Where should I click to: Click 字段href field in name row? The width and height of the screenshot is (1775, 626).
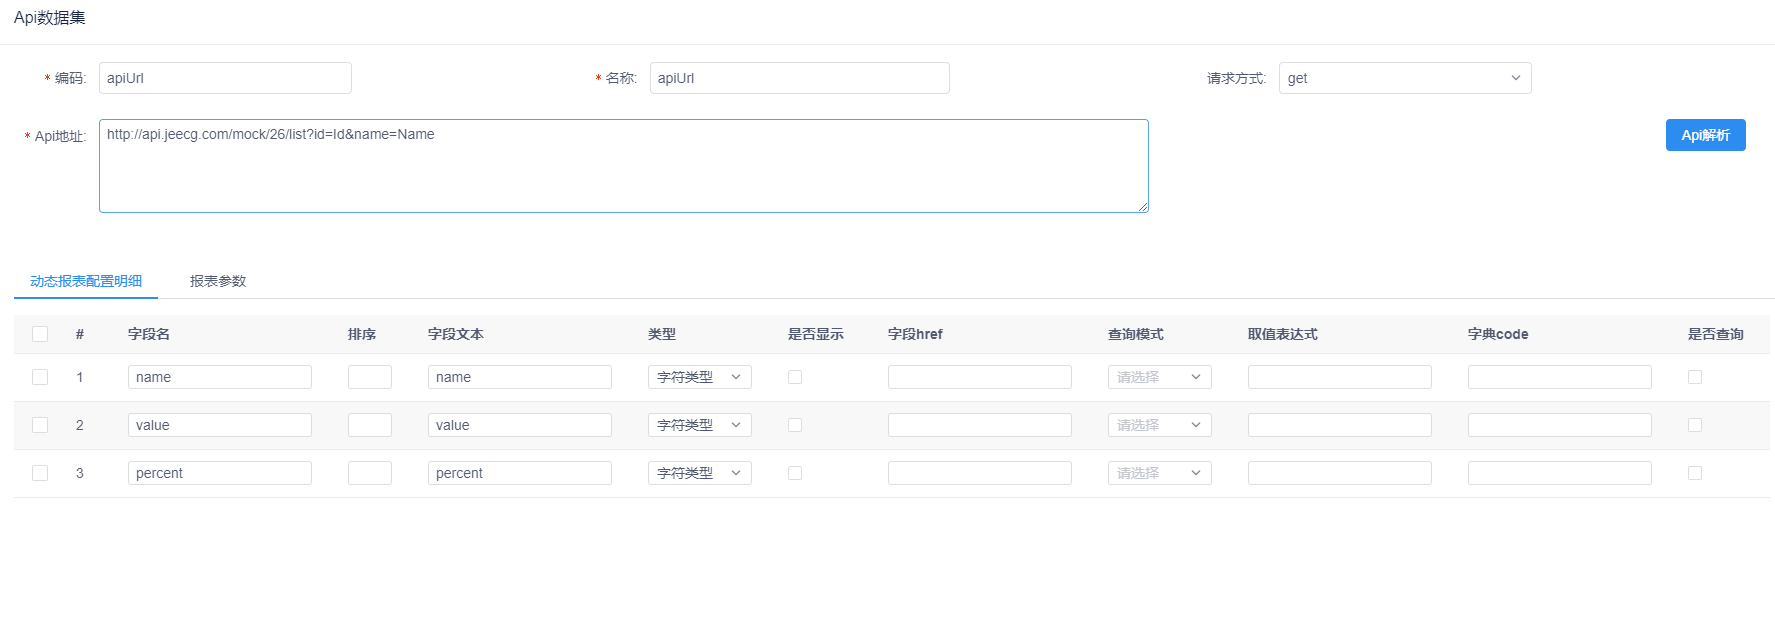980,377
